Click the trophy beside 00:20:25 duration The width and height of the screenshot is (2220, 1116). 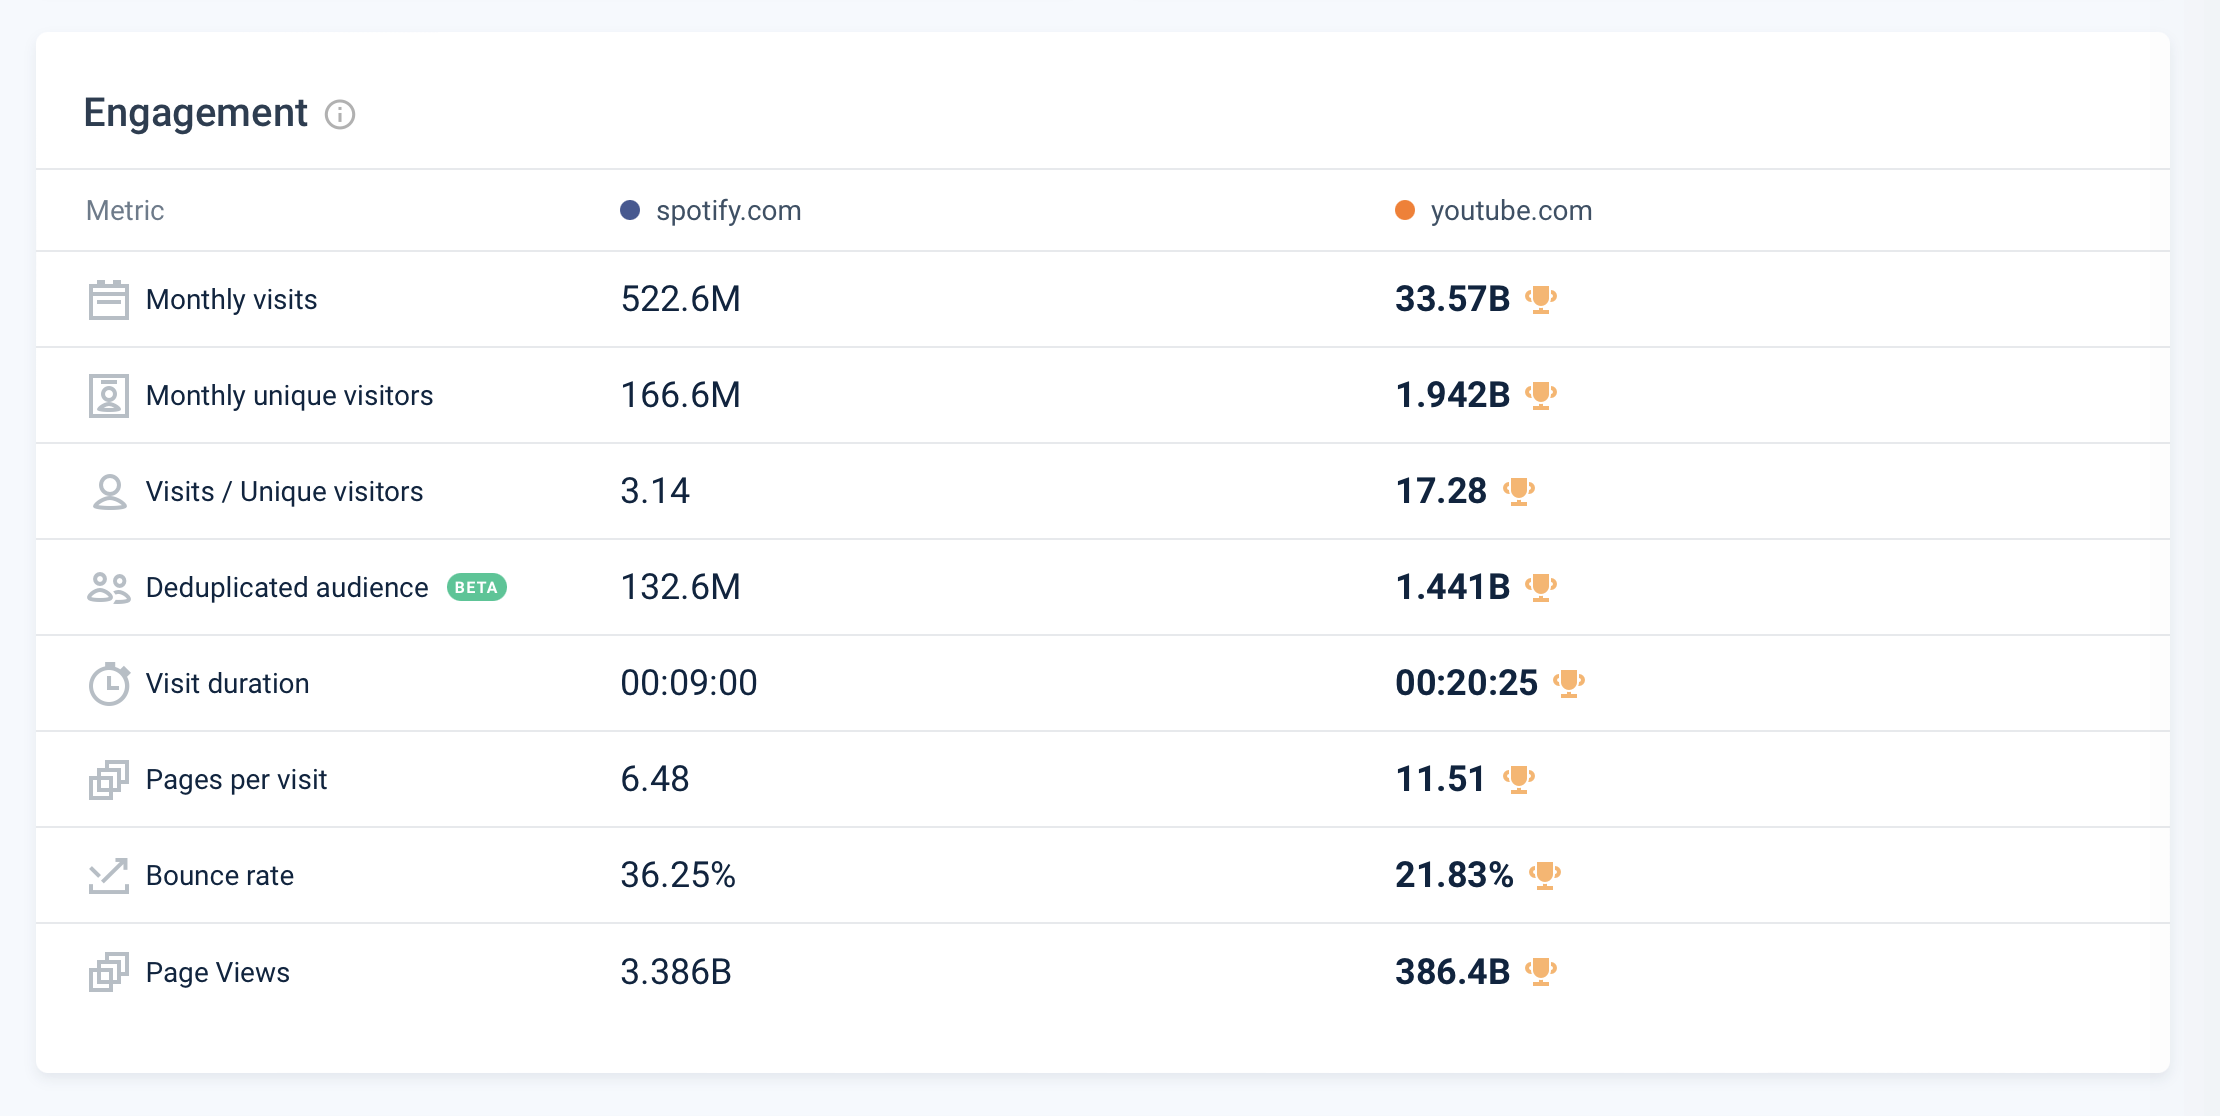pyautogui.click(x=1568, y=683)
